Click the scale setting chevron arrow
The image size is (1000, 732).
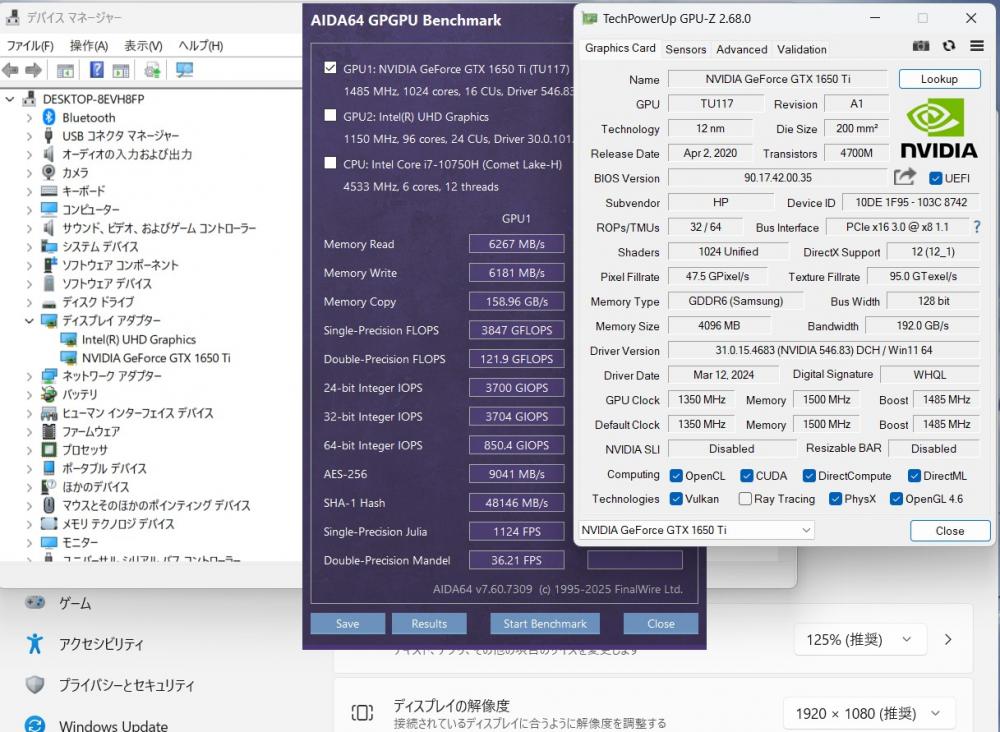948,640
